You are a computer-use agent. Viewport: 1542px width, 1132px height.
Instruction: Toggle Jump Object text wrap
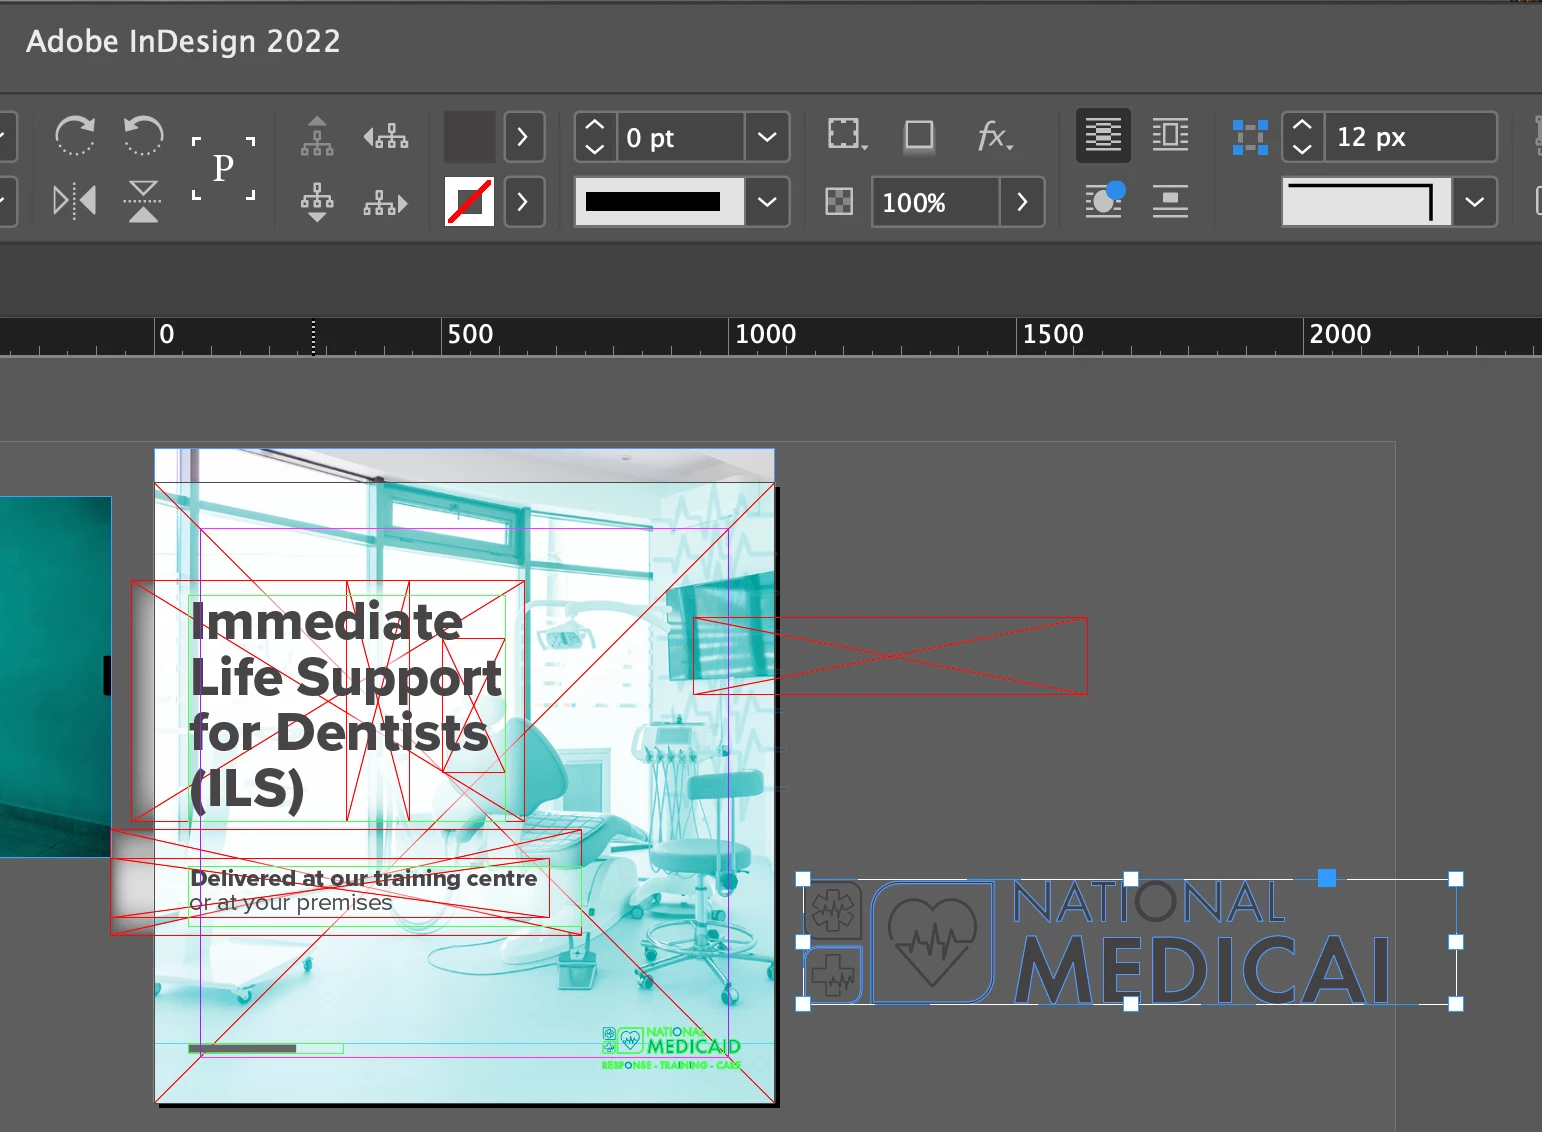[x=1170, y=201]
